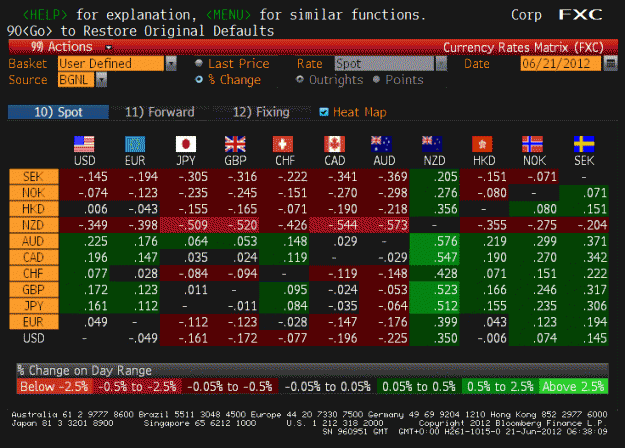Click the NZD/CAD cell showing -.544
625x448 pixels.
(x=334, y=225)
